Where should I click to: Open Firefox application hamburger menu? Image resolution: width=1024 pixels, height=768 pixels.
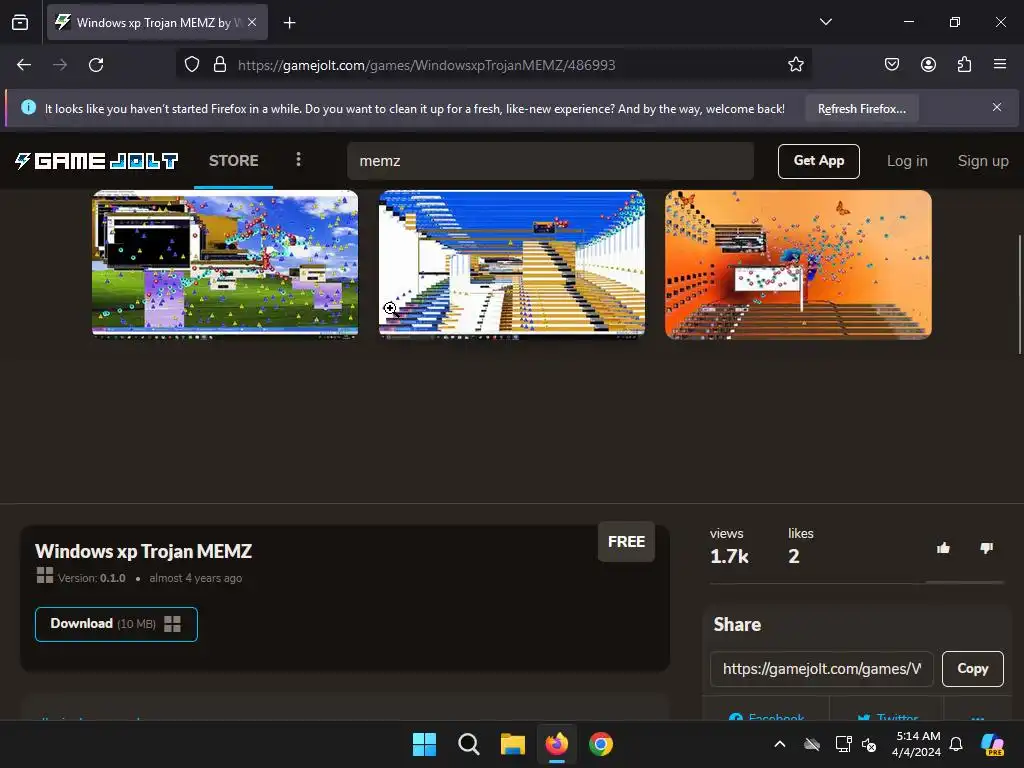pyautogui.click(x=1000, y=65)
